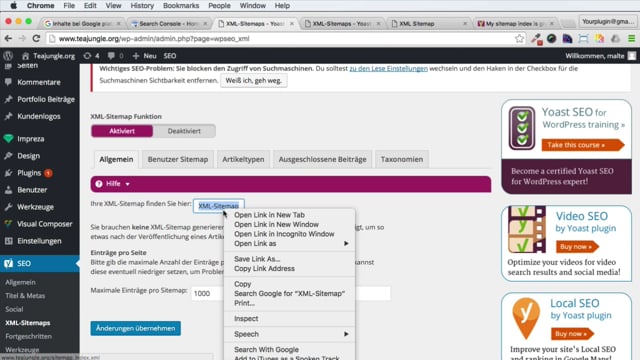Set XML-Sitemap Funktion to Deaktiviert

pyautogui.click(x=184, y=131)
